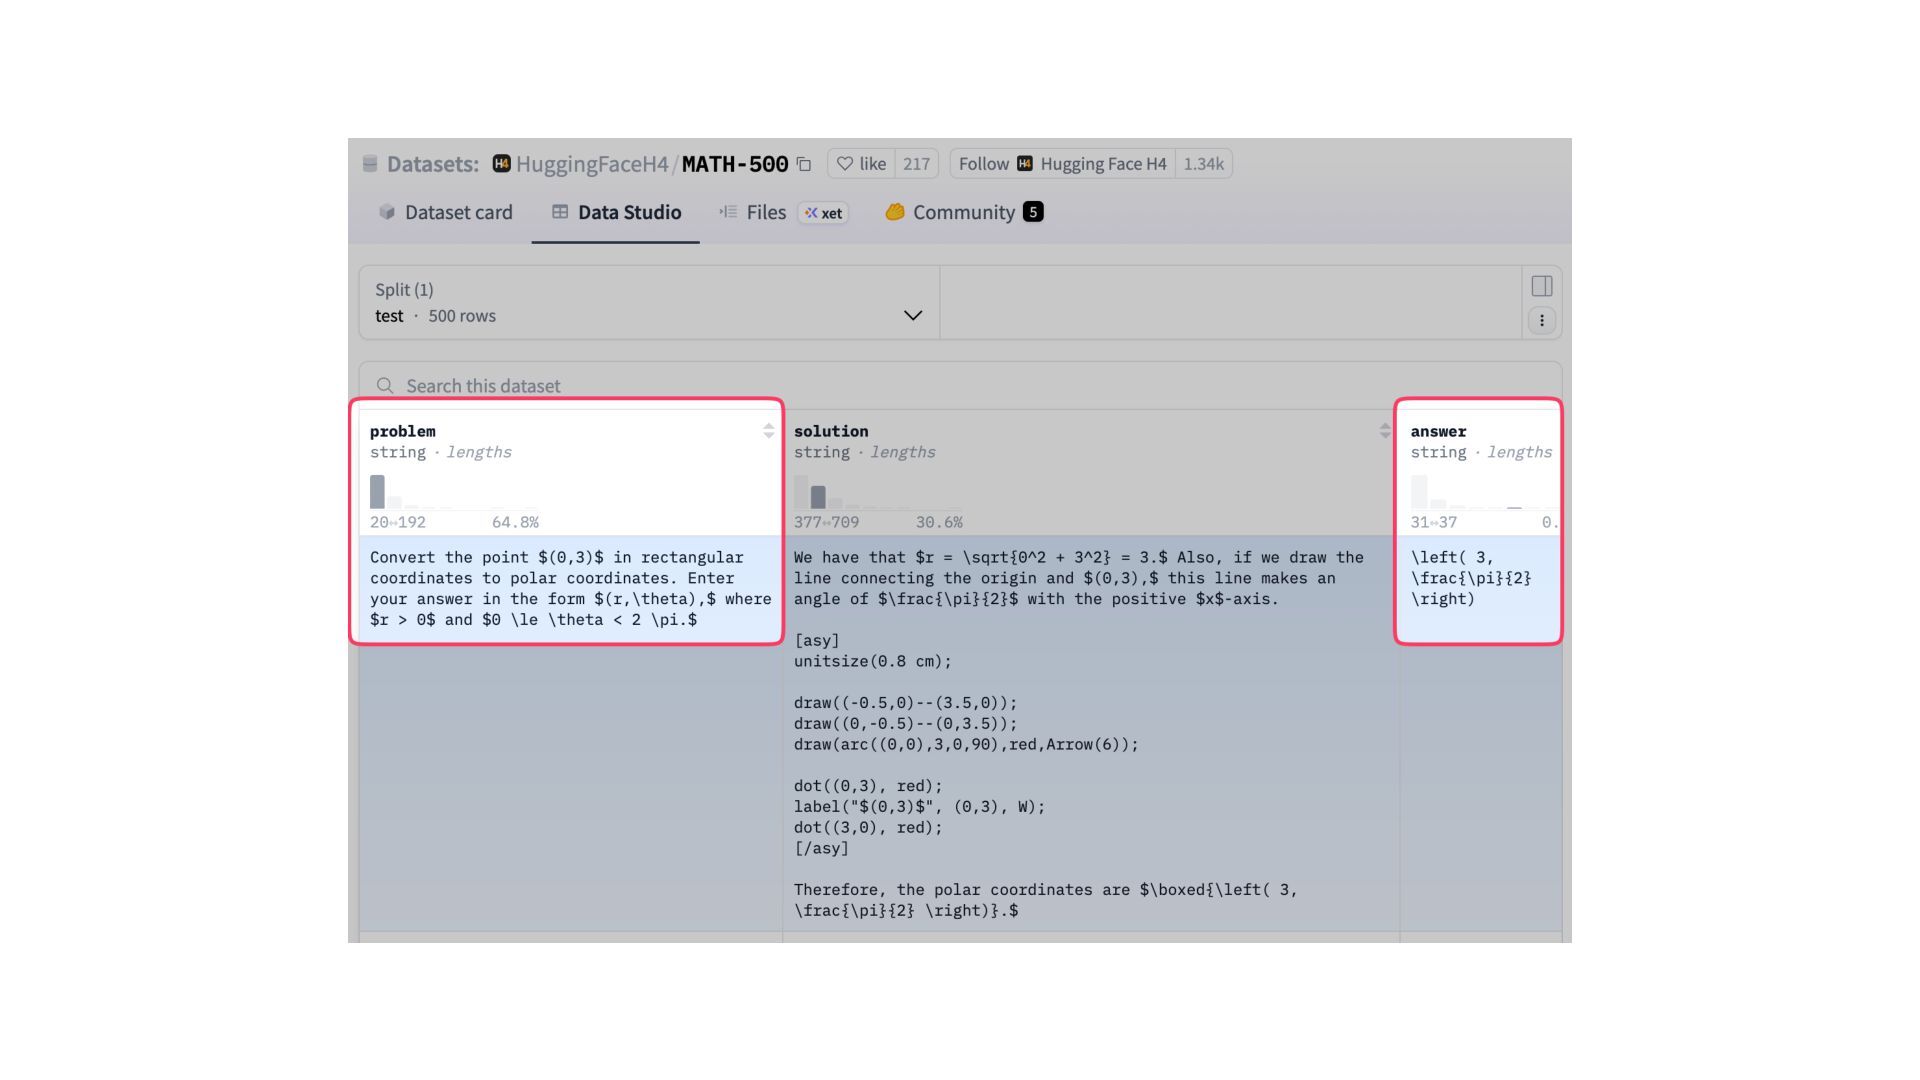Screen dimensions: 1920x1080
Task: Click the magnifier search icon
Action: 385,386
